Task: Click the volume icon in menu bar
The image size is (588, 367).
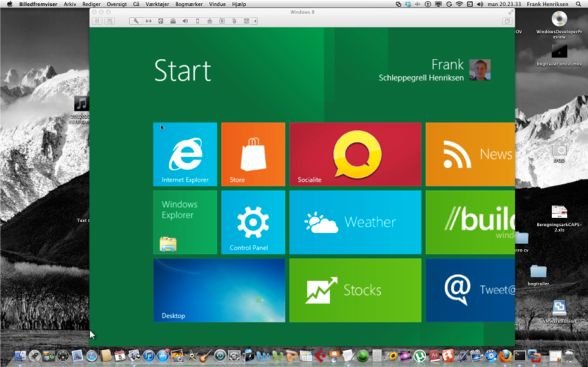Action: click(x=480, y=4)
